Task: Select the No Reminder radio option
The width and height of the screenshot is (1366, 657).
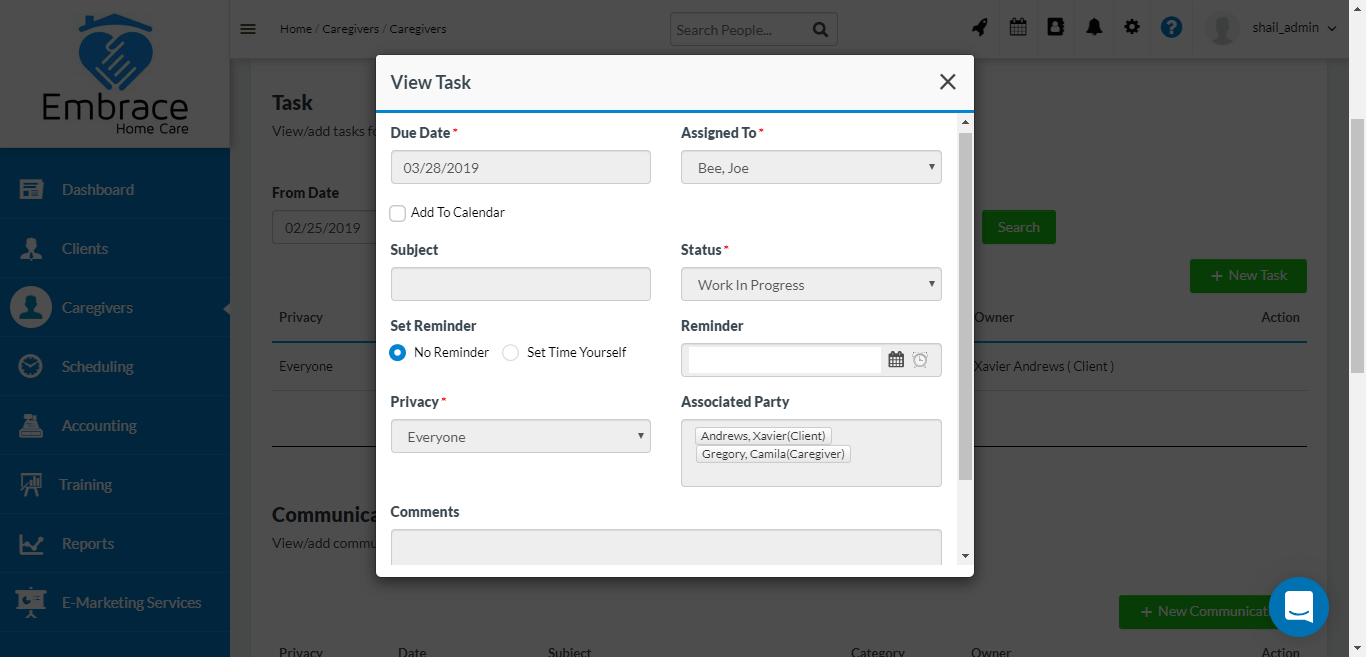Action: (398, 353)
